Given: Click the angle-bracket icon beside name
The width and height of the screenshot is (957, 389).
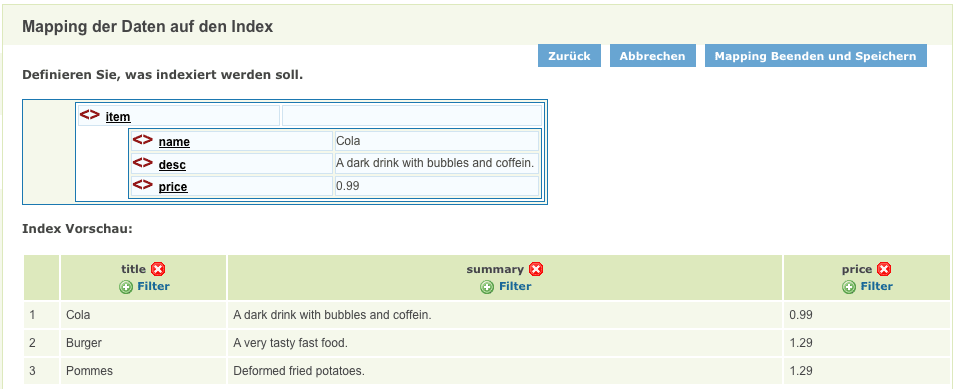Looking at the screenshot, I should coord(143,140).
